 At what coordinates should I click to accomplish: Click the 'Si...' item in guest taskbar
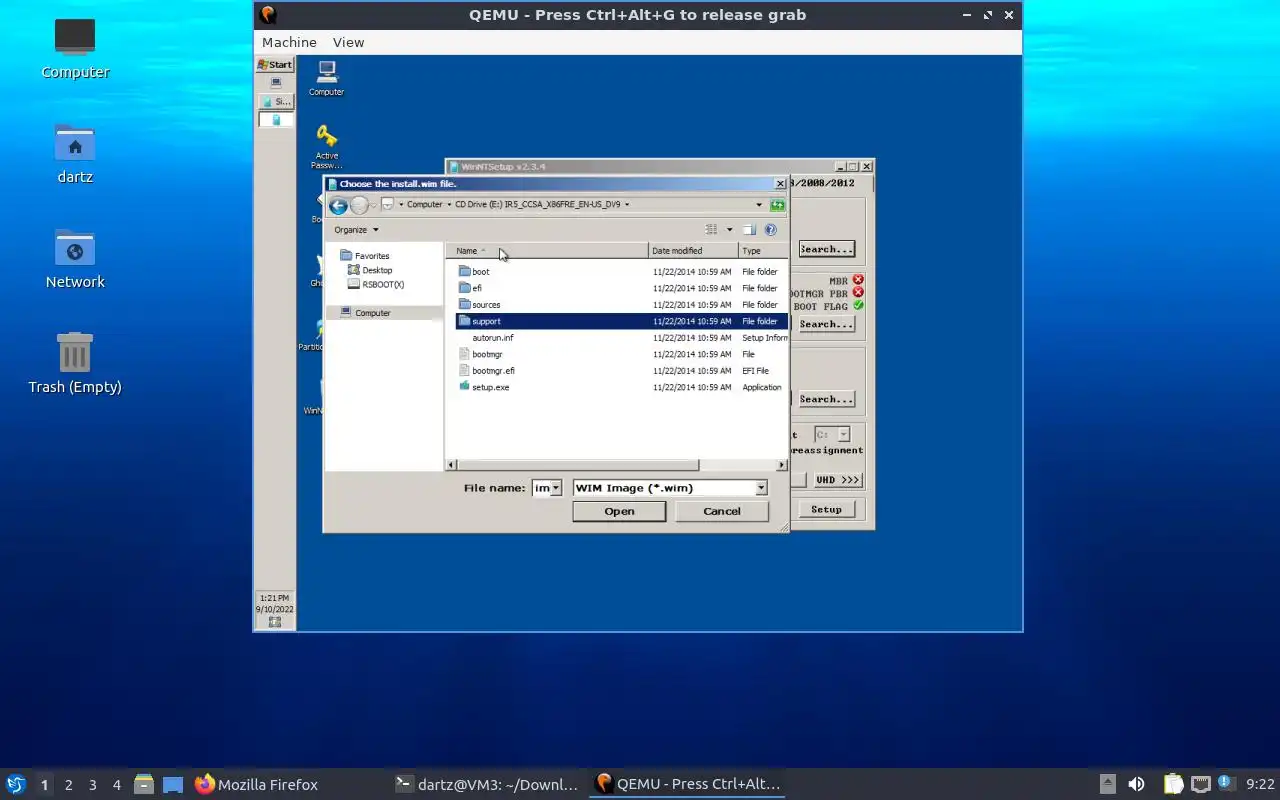(x=276, y=101)
